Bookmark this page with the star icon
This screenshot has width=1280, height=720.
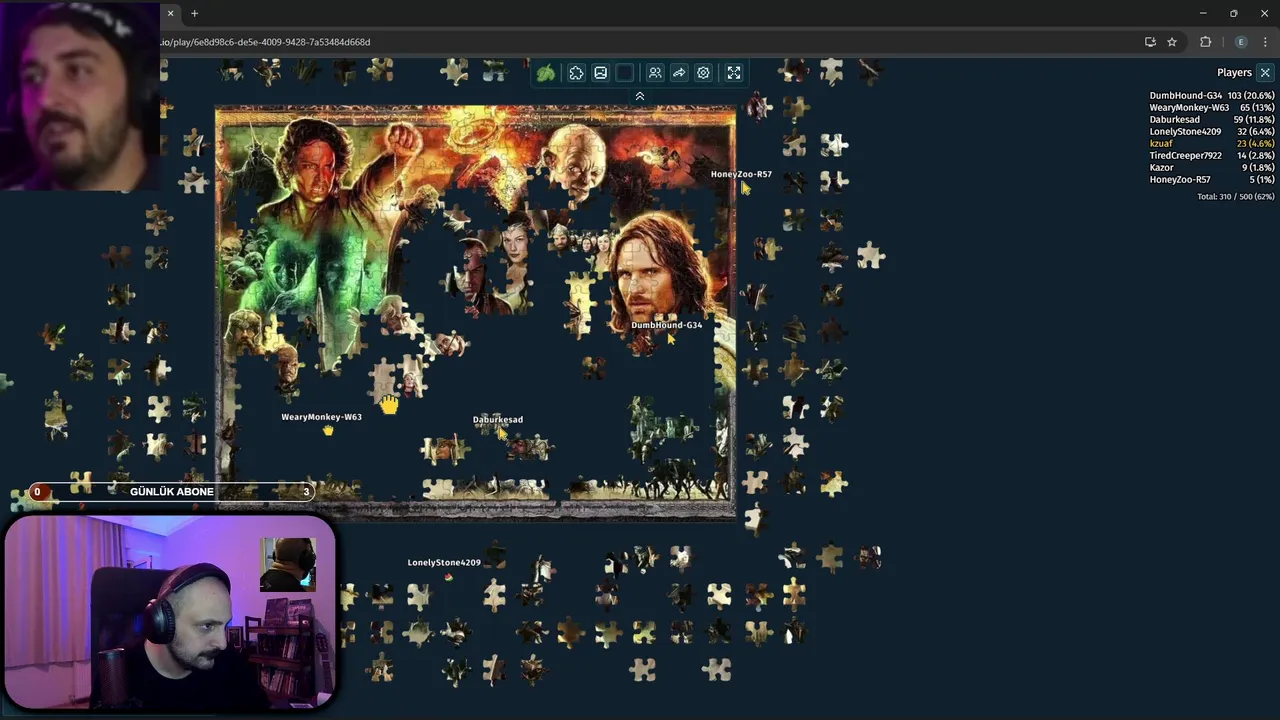click(1172, 42)
